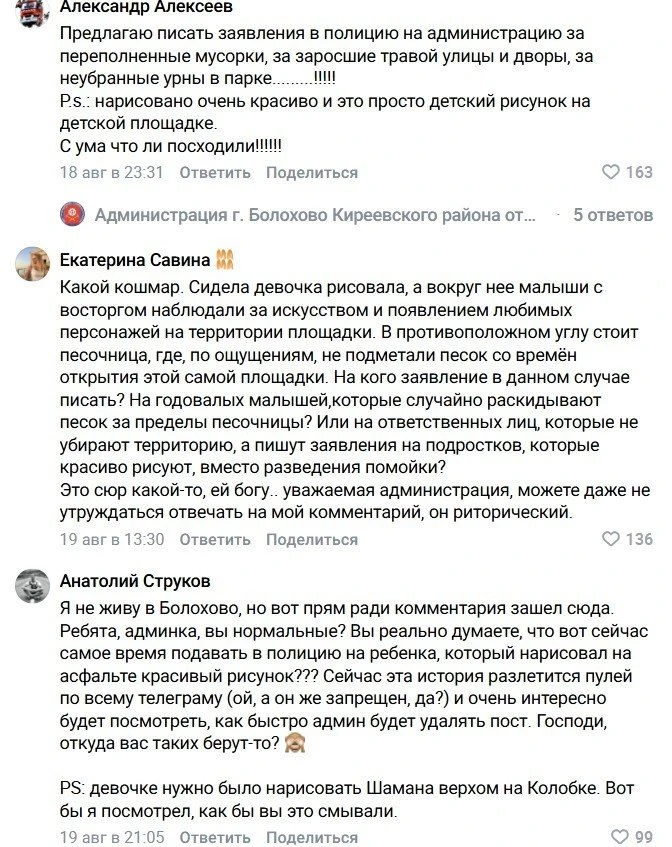
Task: Click the monkey emoji in Струков's comment
Action: [295, 743]
